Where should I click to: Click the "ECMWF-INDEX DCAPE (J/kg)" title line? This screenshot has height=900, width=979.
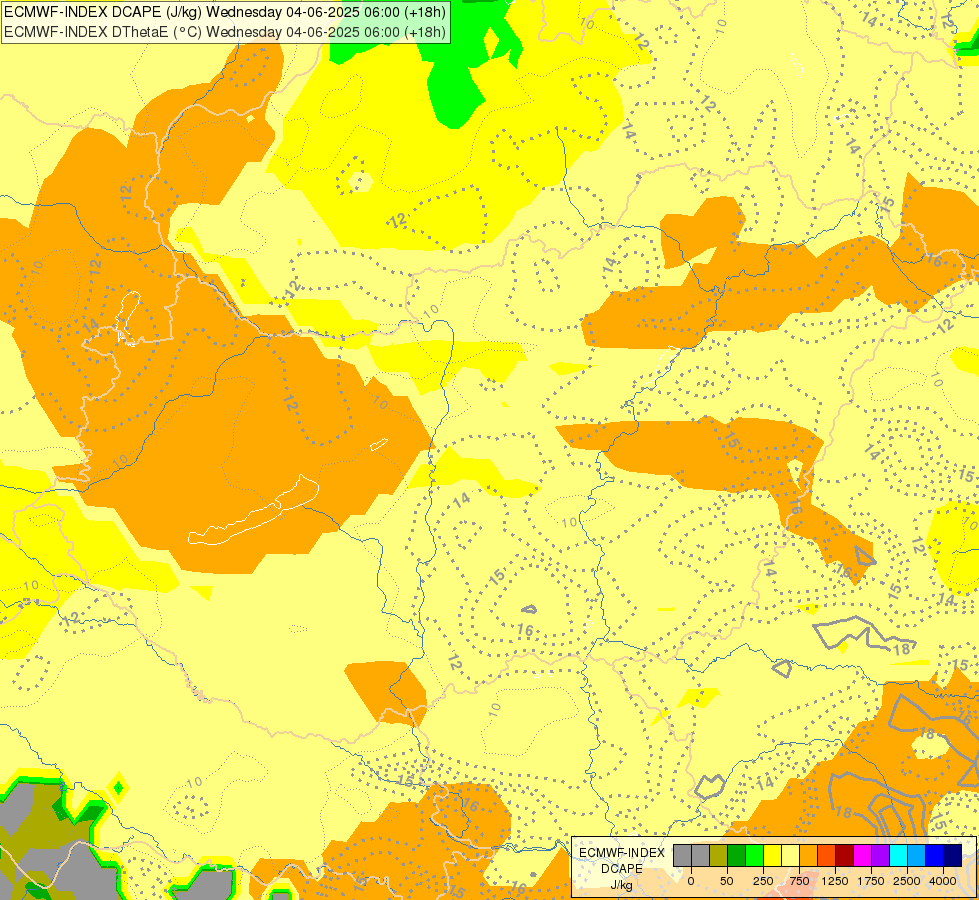click(x=225, y=11)
